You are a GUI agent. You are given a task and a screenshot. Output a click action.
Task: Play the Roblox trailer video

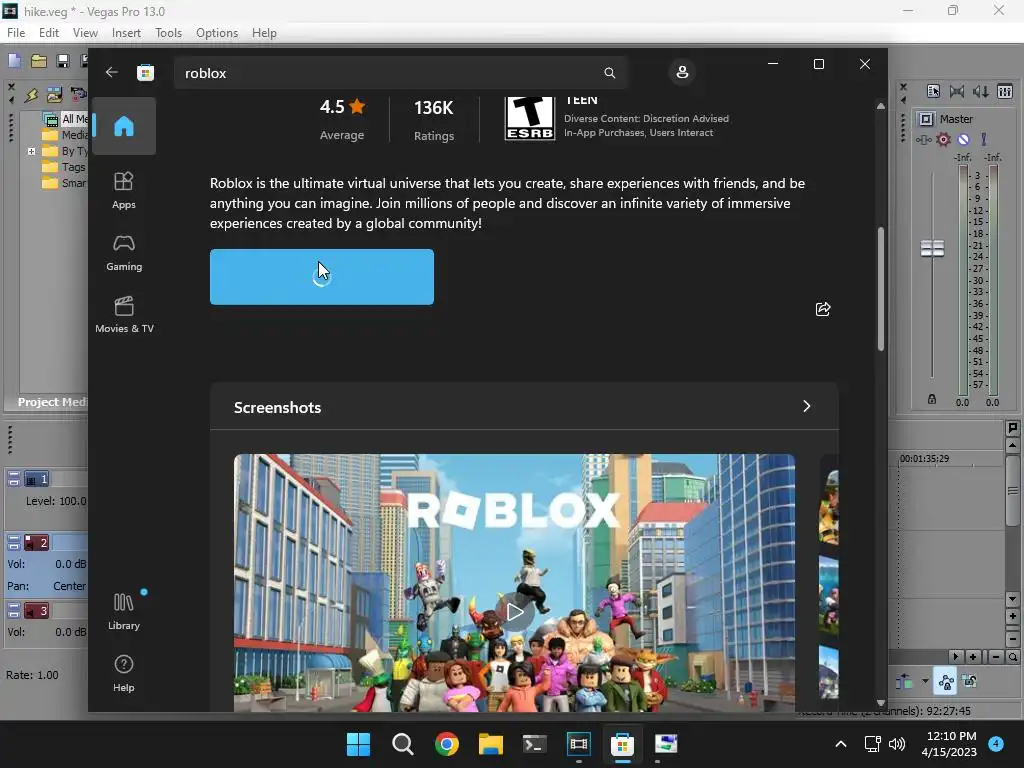[515, 612]
